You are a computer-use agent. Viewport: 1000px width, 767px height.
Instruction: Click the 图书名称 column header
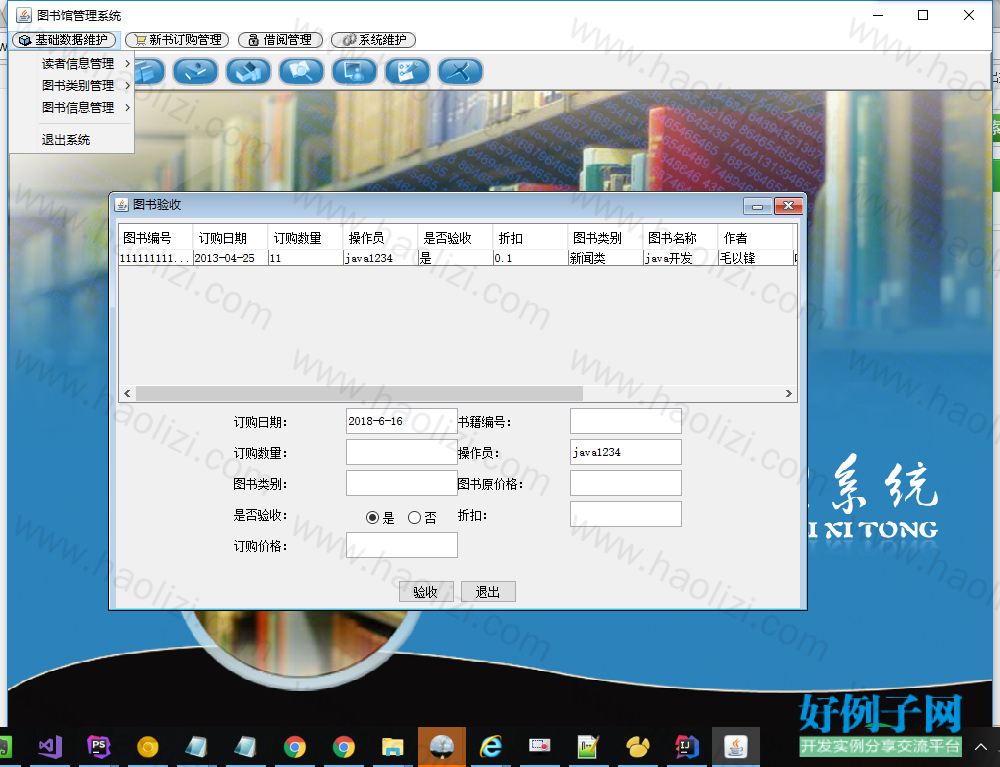(x=680, y=238)
